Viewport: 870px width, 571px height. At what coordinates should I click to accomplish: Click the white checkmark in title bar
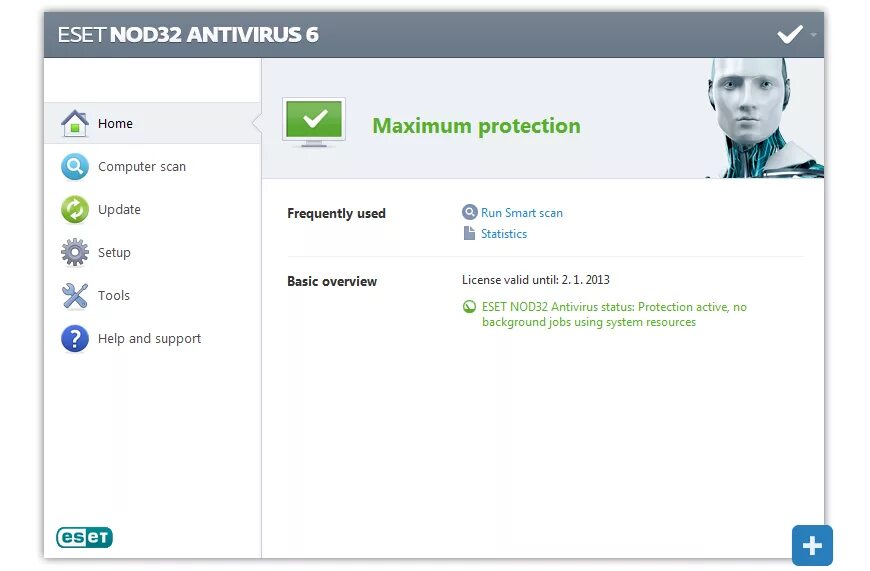coord(790,34)
